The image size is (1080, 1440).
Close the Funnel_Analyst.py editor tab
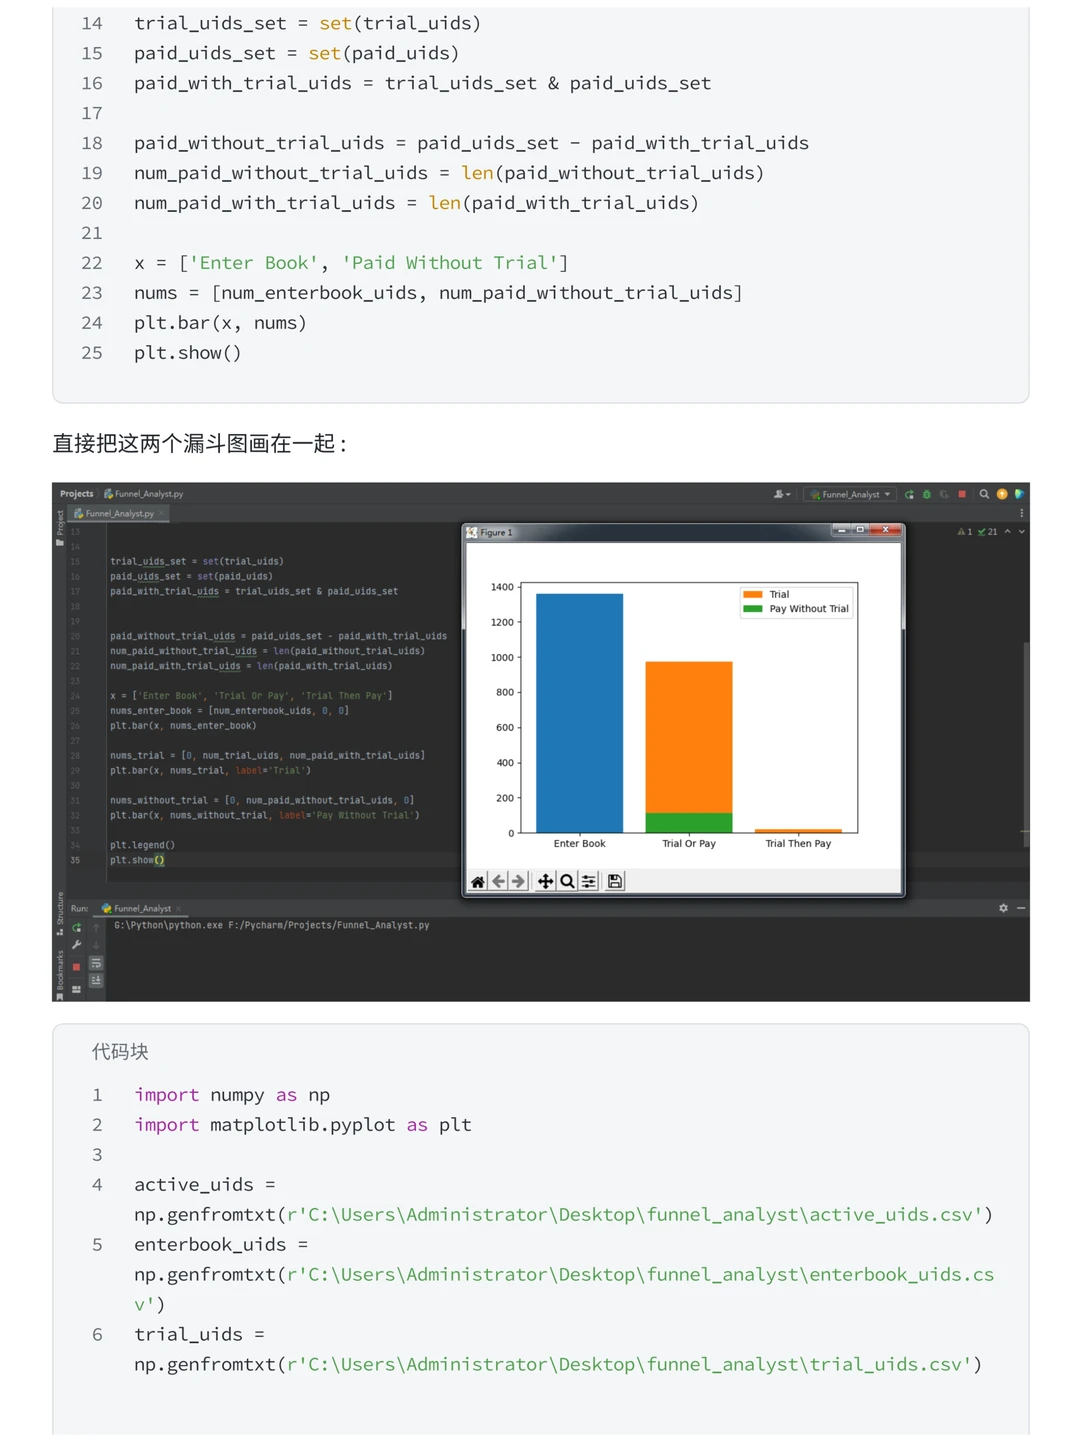[x=161, y=513]
